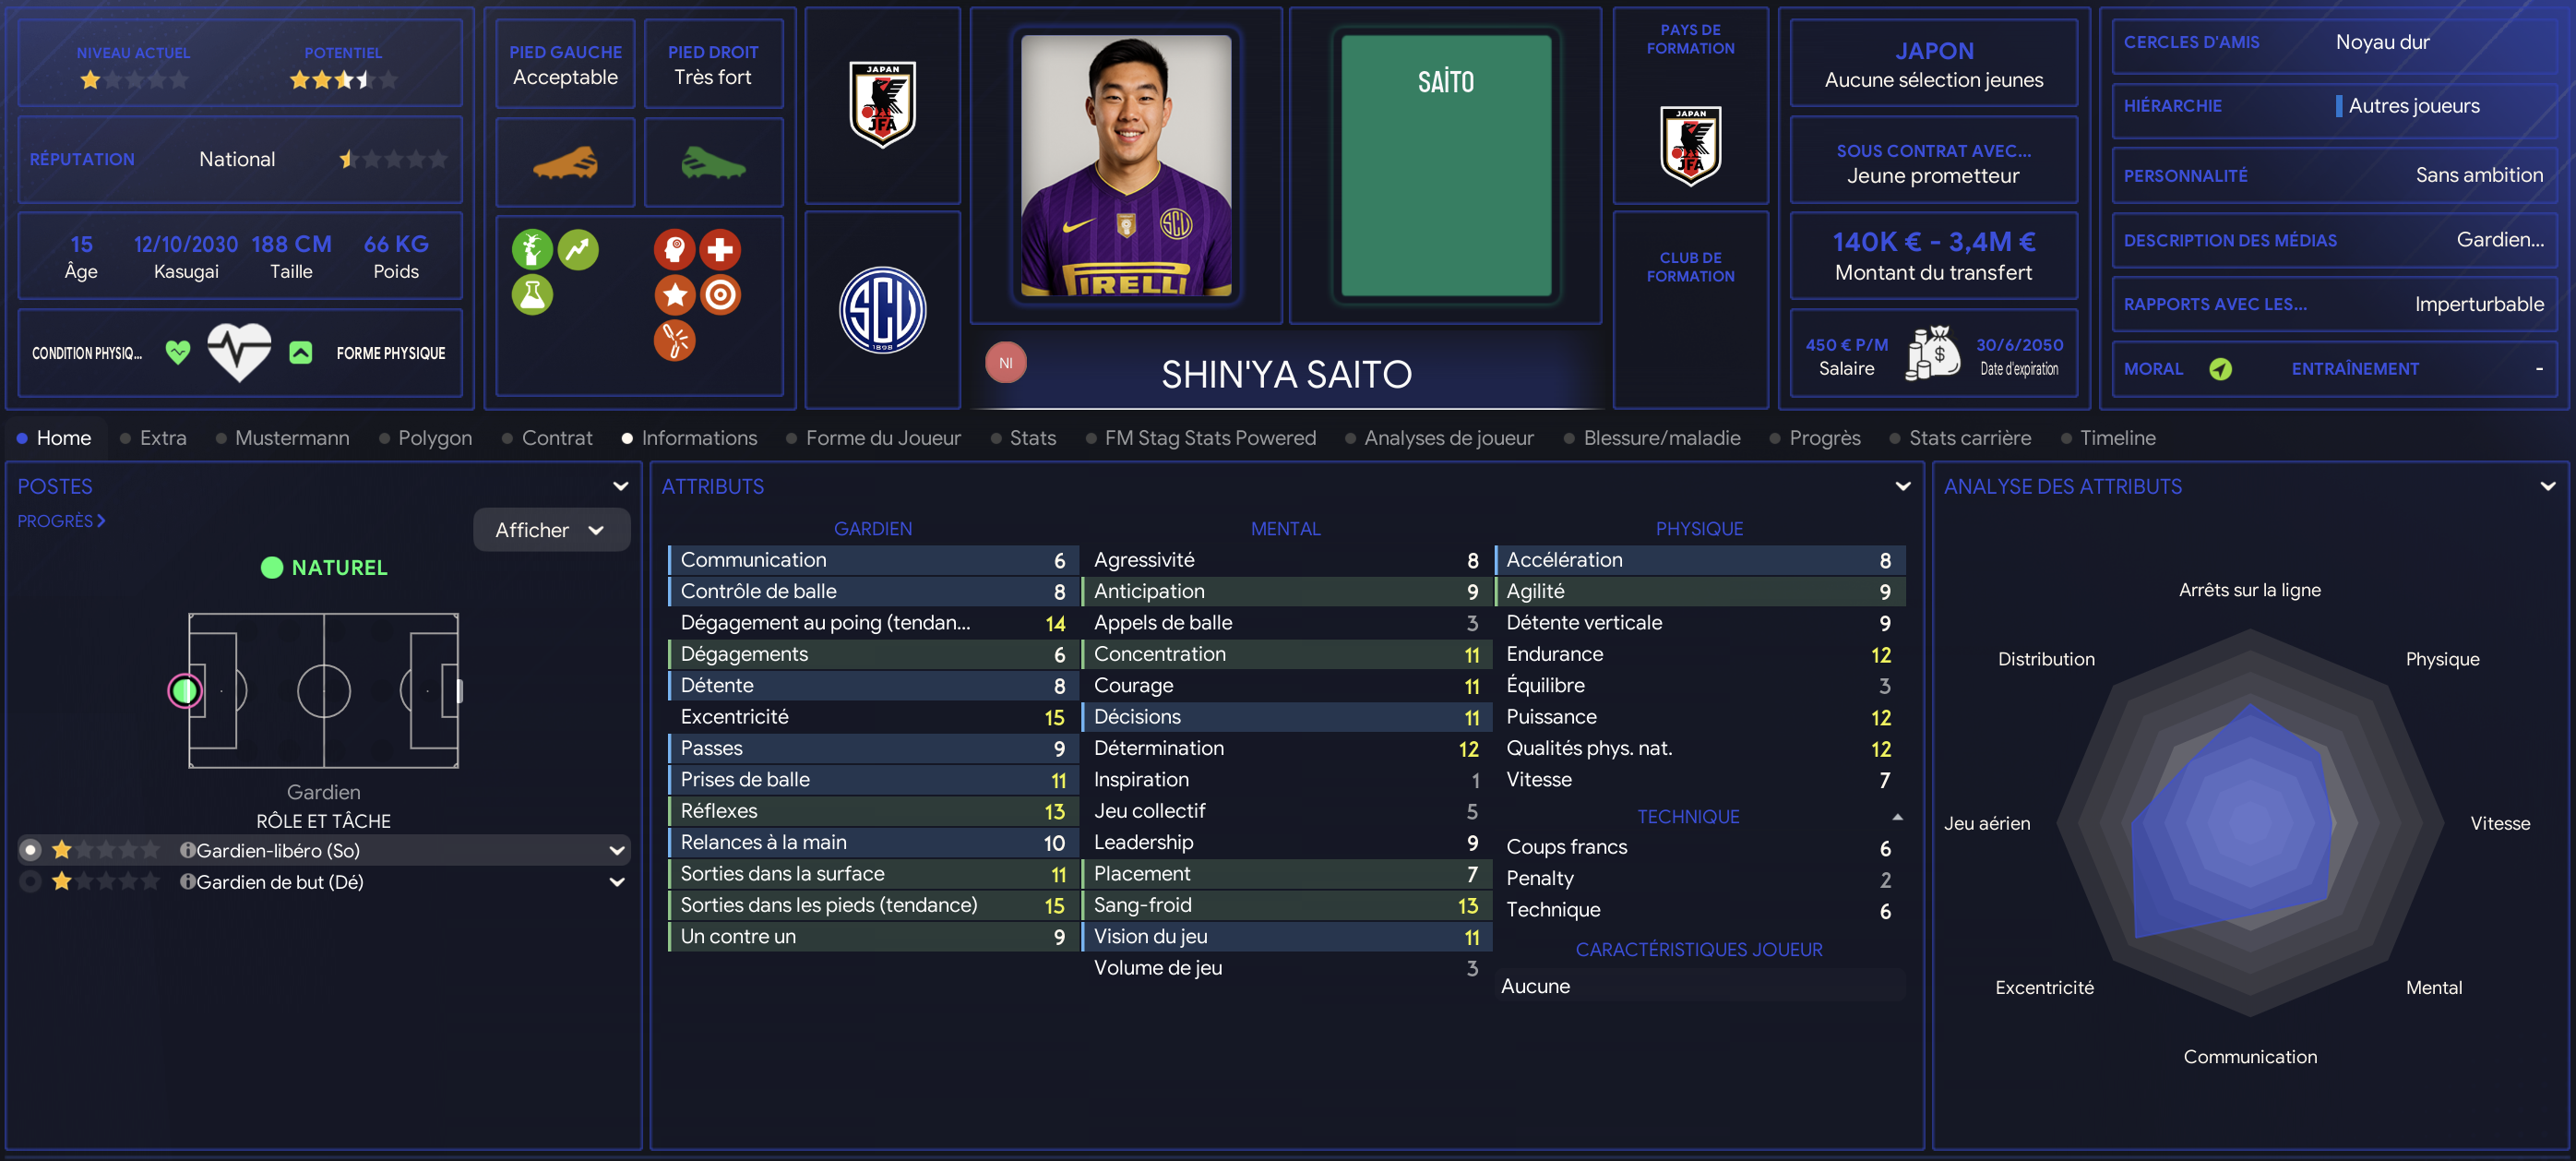Image resolution: width=2576 pixels, height=1161 pixels.
Task: Click Shin'ya Saito's player portrait
Action: pos(1126,166)
